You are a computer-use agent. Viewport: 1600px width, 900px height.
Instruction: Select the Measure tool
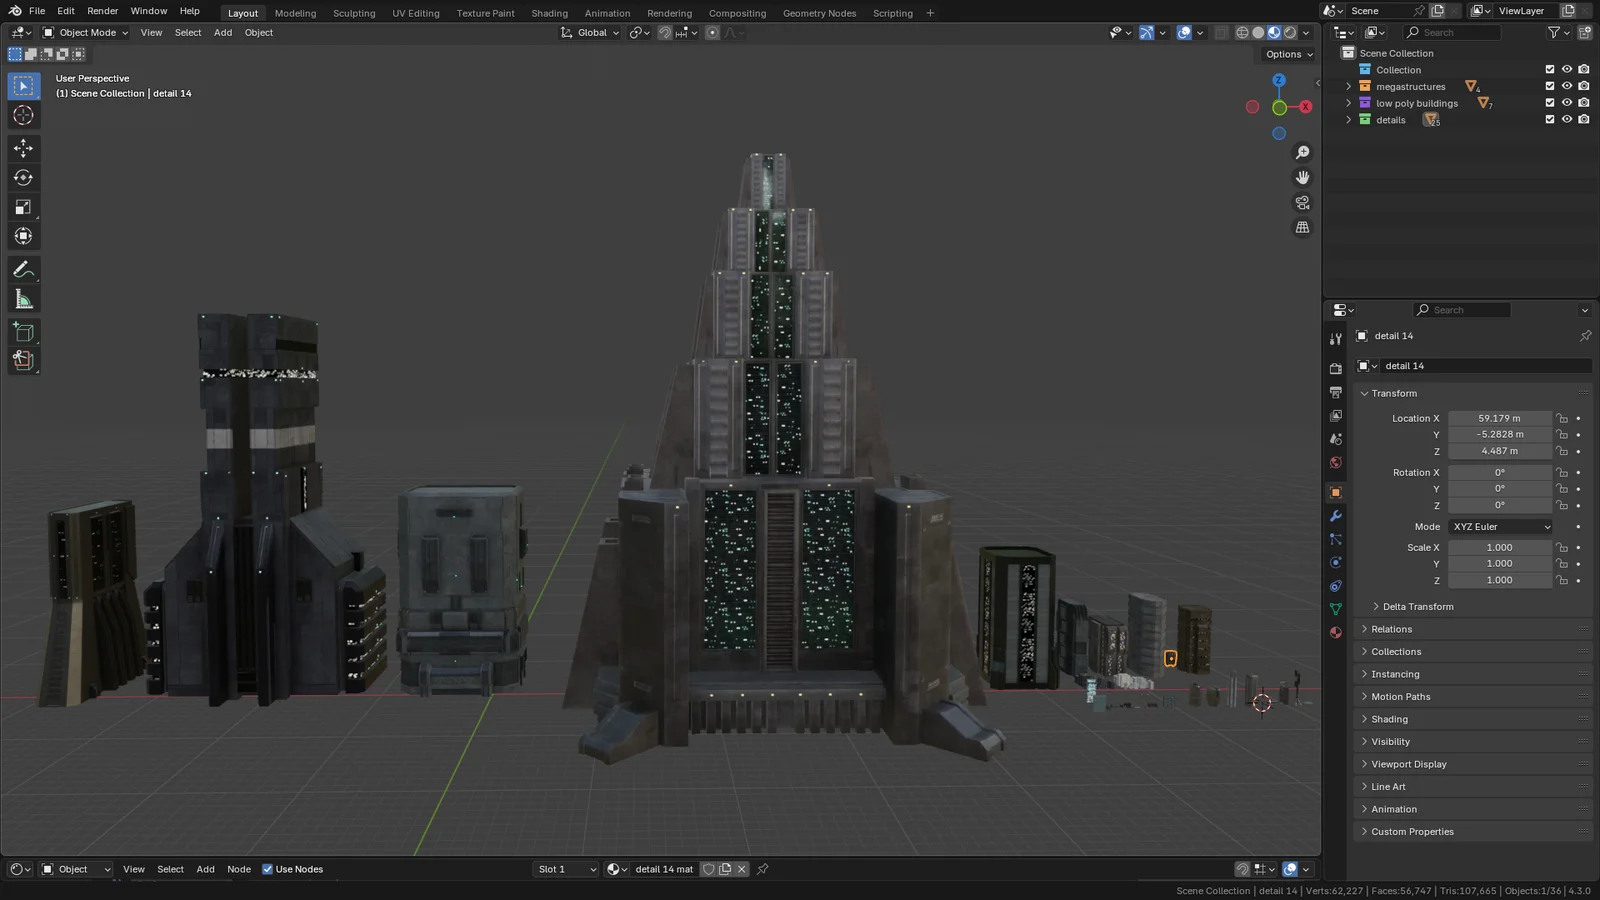tap(23, 298)
